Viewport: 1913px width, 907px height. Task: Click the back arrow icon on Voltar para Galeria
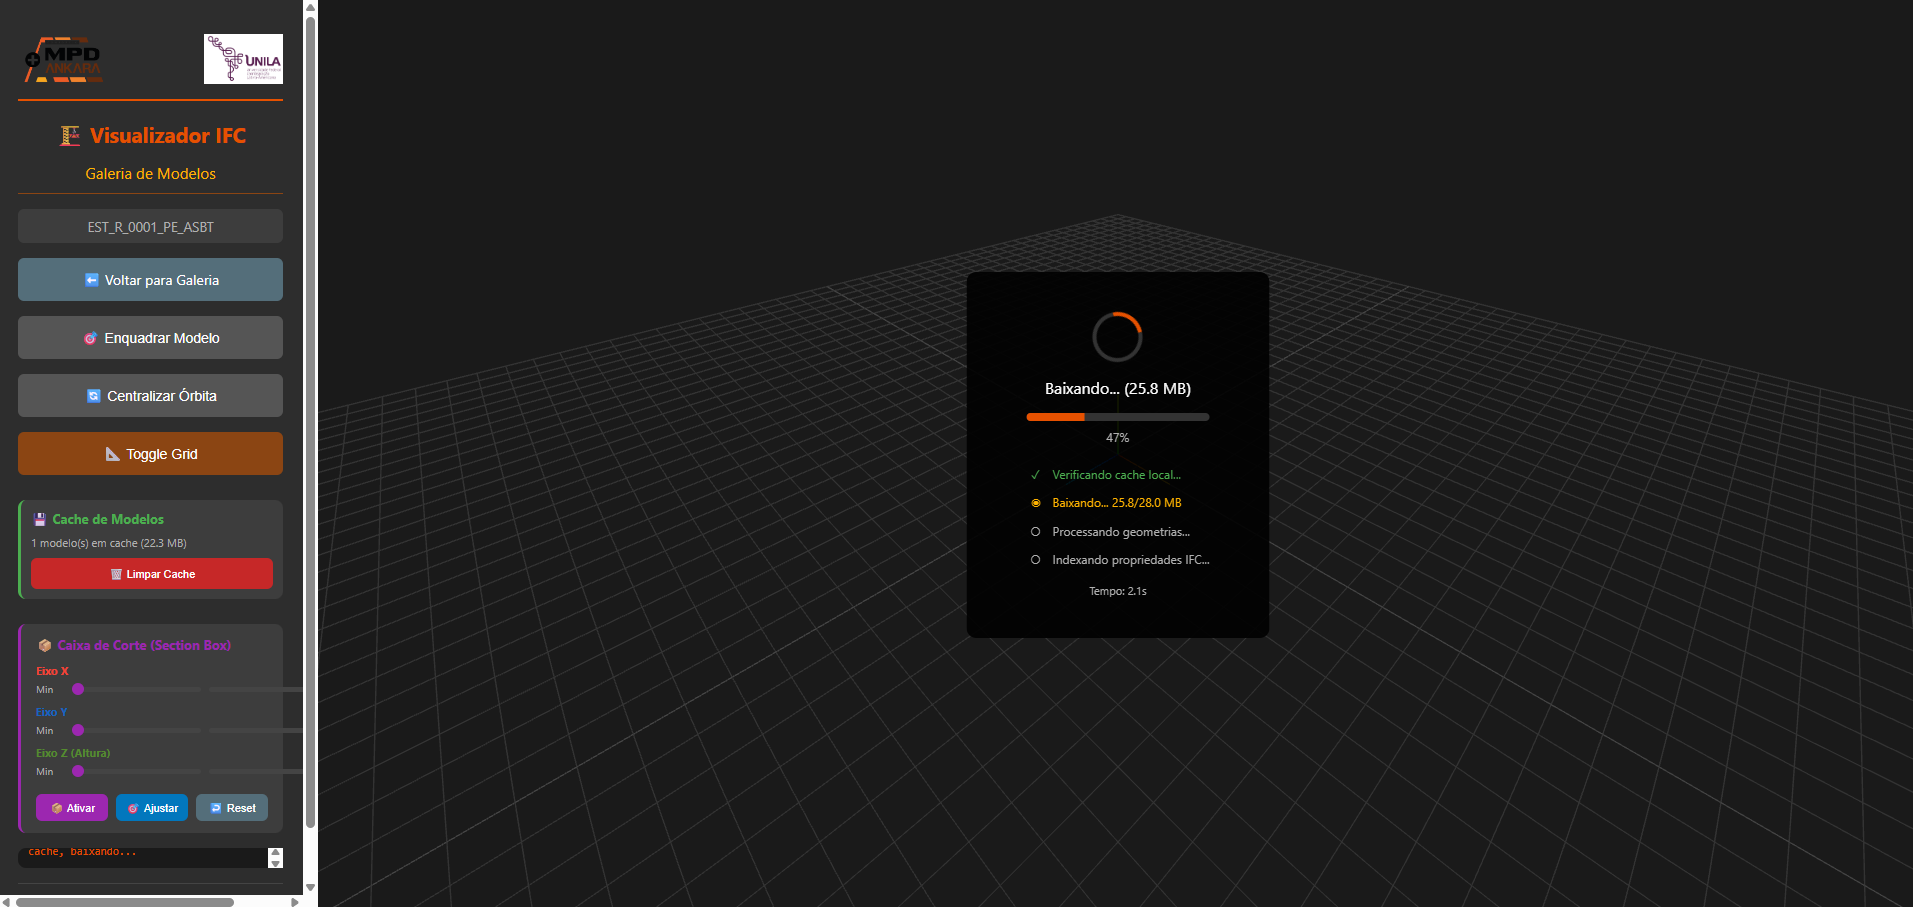pyautogui.click(x=91, y=280)
